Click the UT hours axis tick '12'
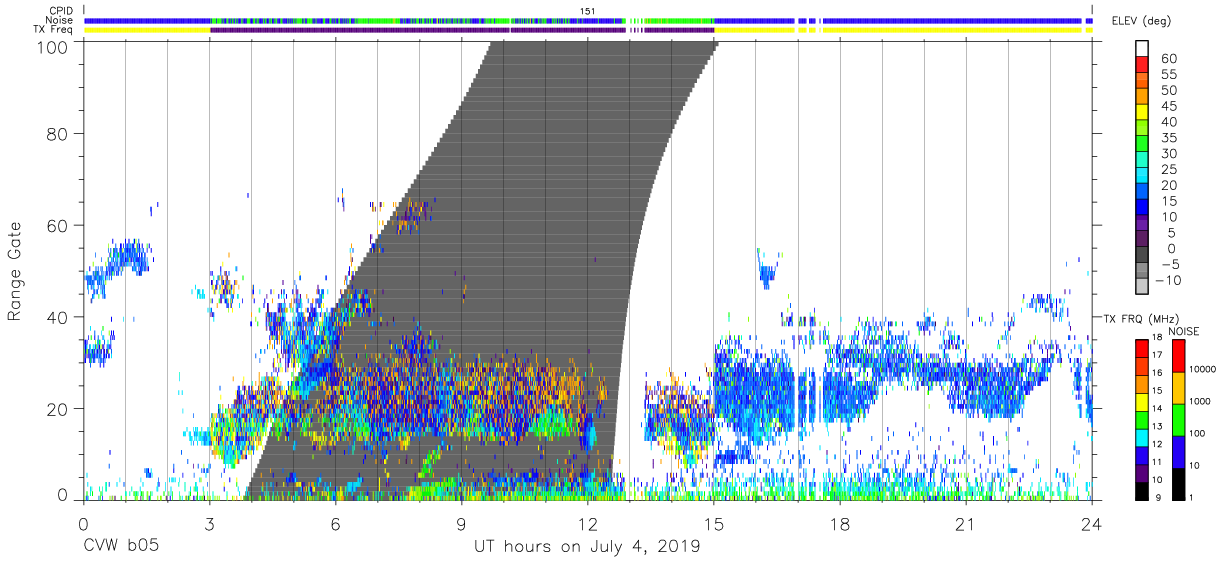The height and width of the screenshot is (567, 1228). pyautogui.click(x=588, y=524)
